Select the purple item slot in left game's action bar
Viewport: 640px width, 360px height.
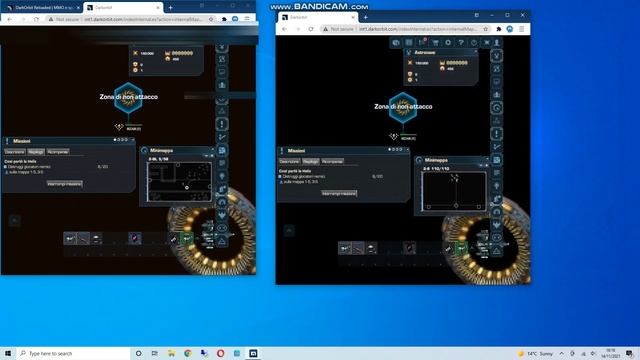pyautogui.click(x=135, y=238)
